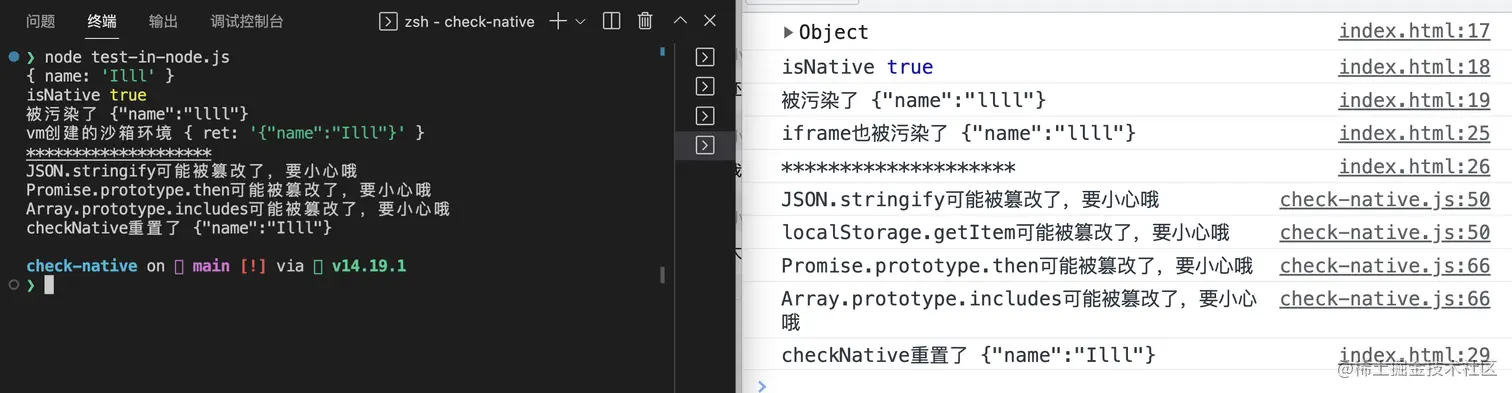The width and height of the screenshot is (1512, 393).
Task: Select the second terminal in side list
Action: (x=705, y=86)
